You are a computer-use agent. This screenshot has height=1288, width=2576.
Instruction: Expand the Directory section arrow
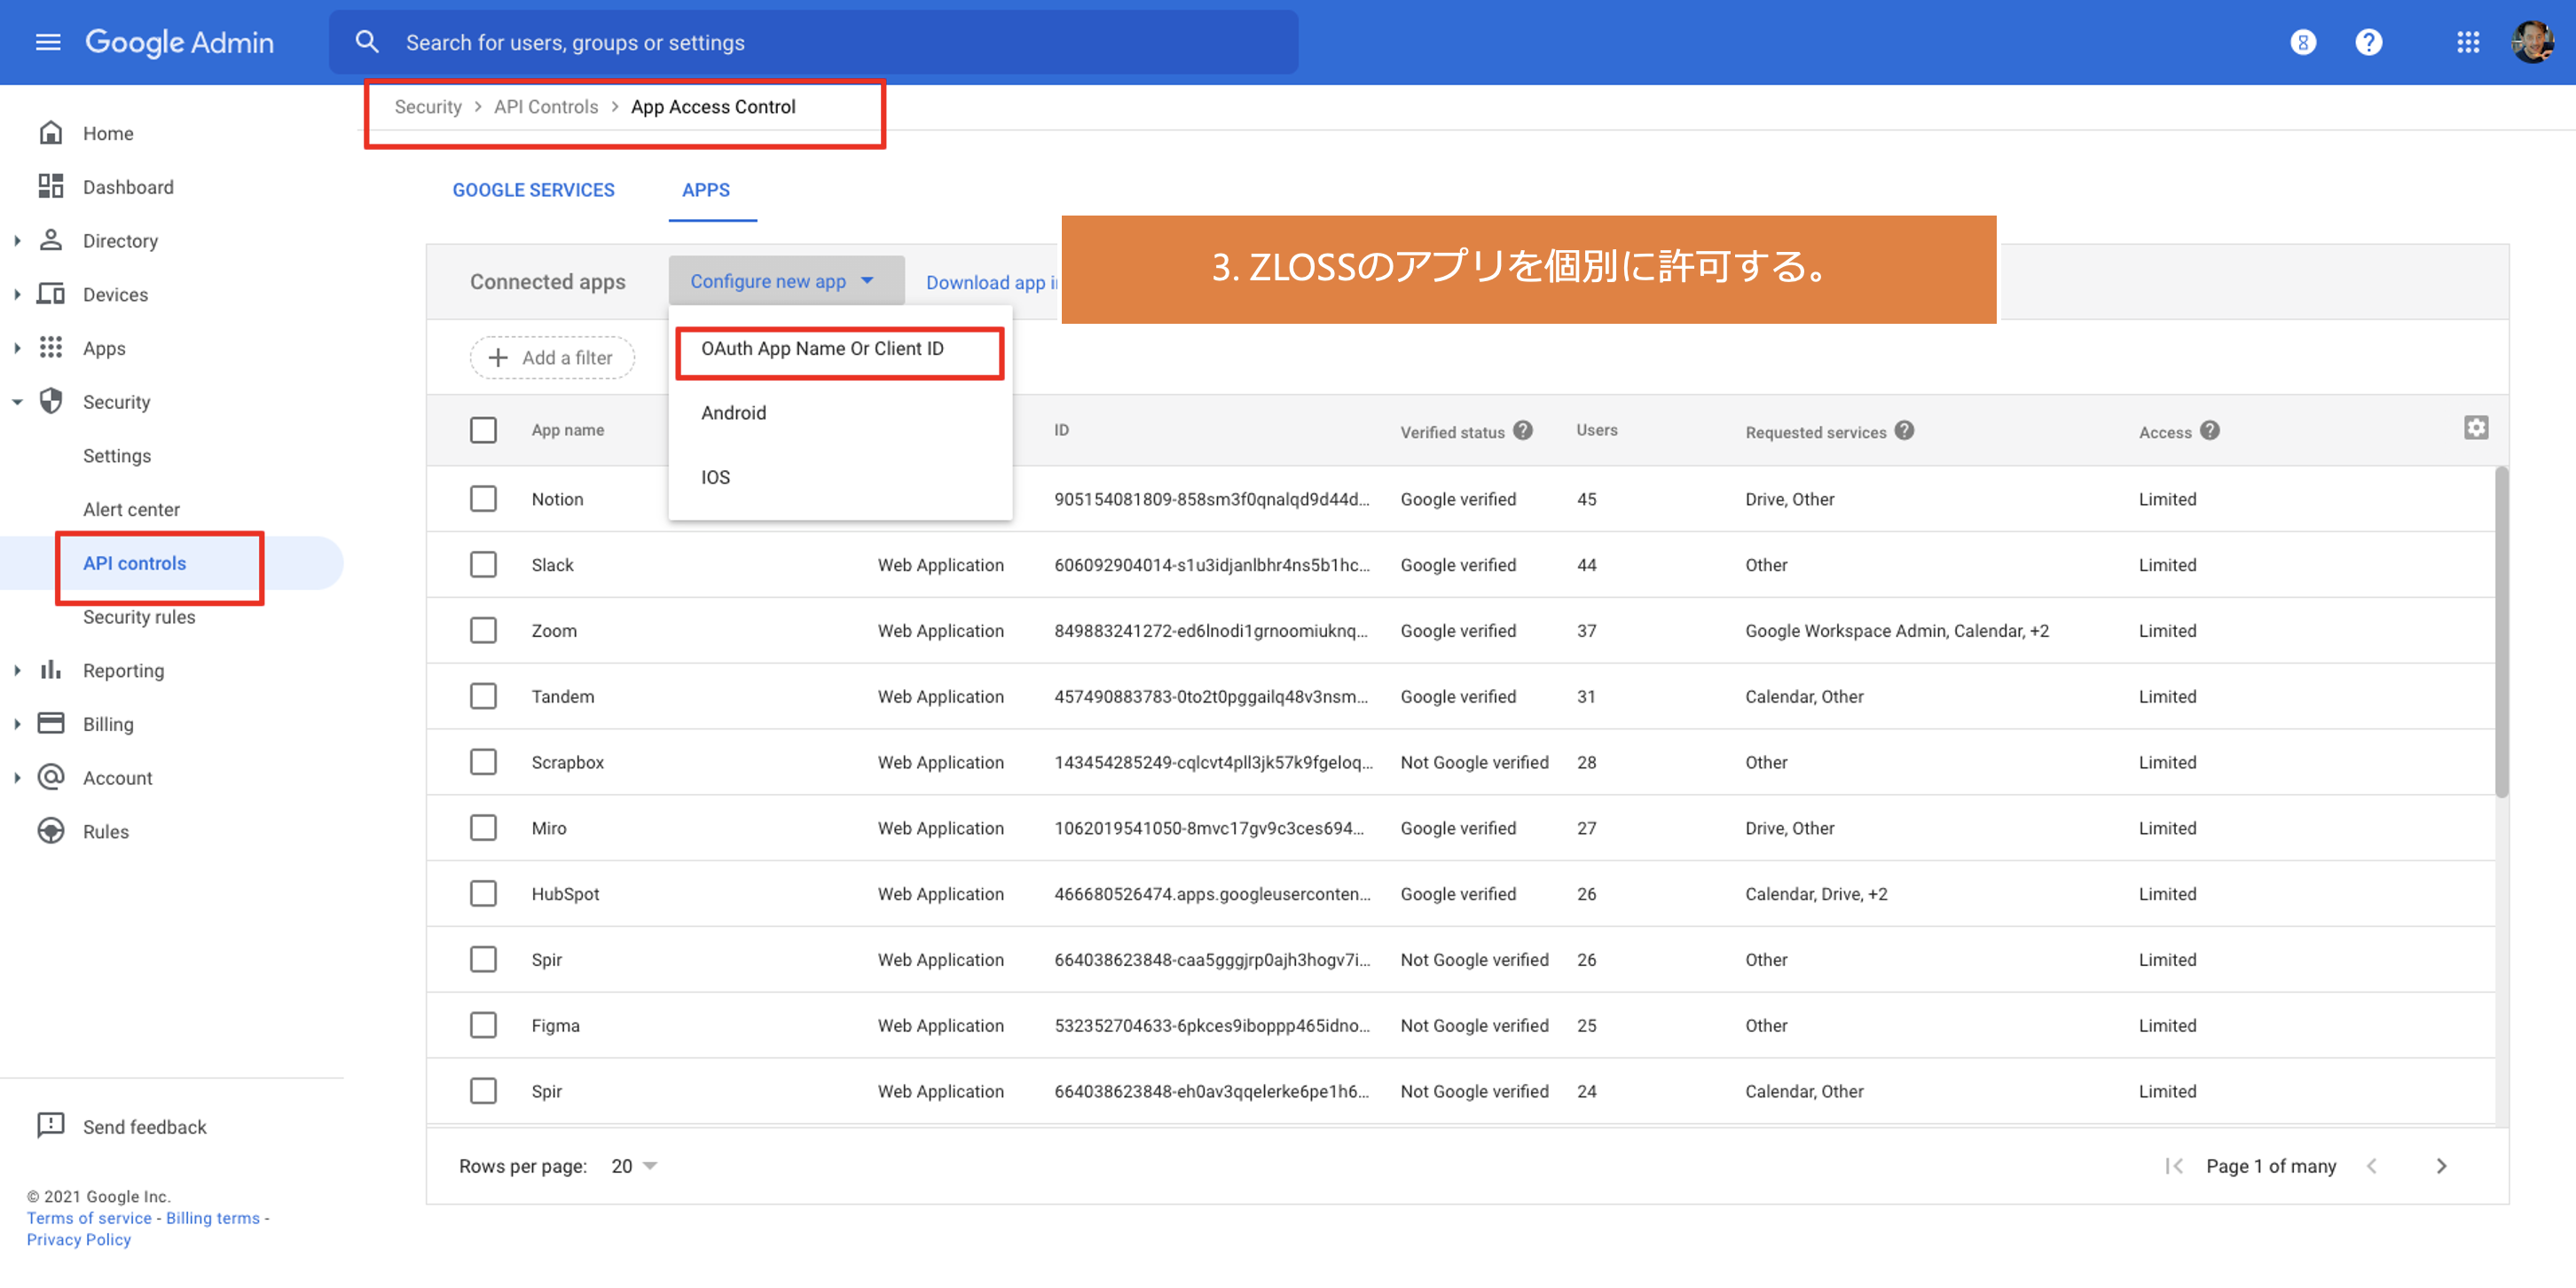pyautogui.click(x=17, y=241)
